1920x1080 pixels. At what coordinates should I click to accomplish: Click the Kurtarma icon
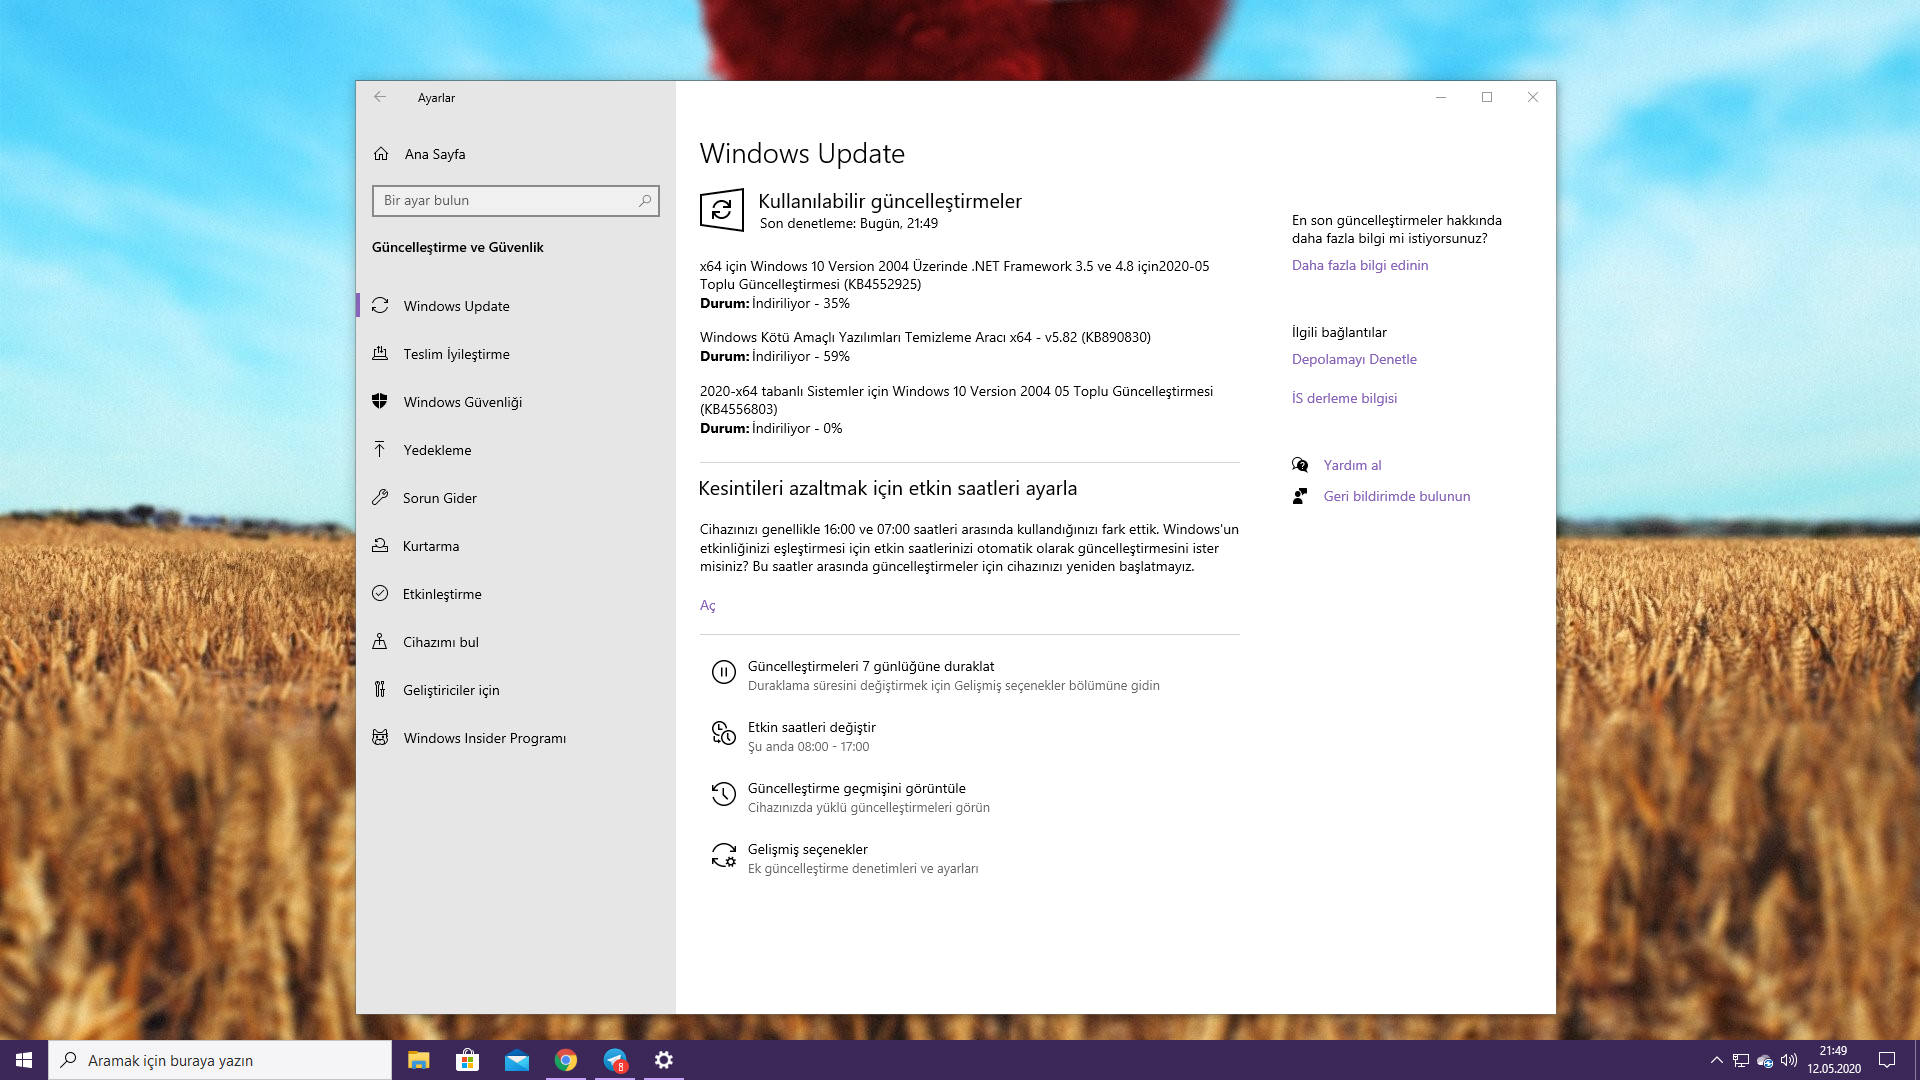coord(380,545)
